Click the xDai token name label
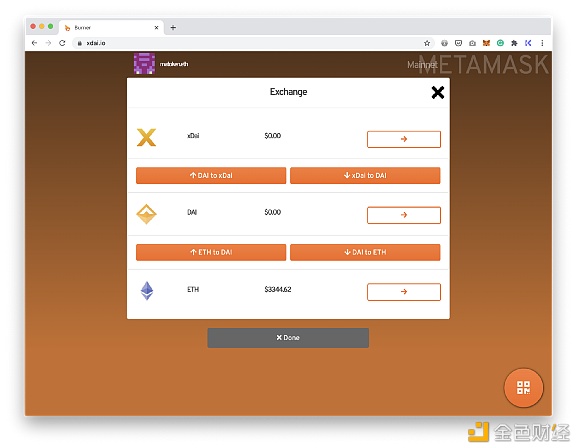Image resolution: width=576 pixels, height=448 pixels. [x=193, y=136]
